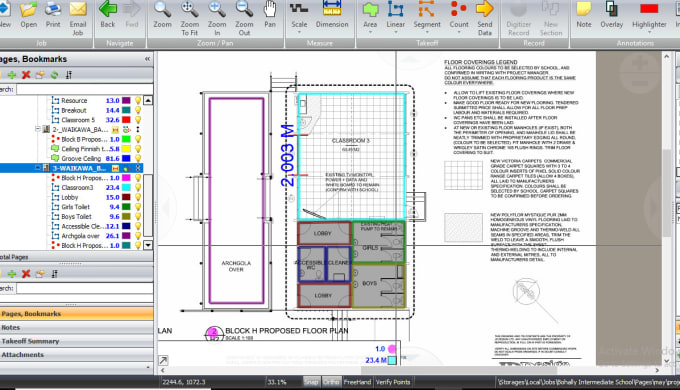Screen dimensions: 680x390
Task: Click tree list scroll-down arrow
Action: point(148,245)
